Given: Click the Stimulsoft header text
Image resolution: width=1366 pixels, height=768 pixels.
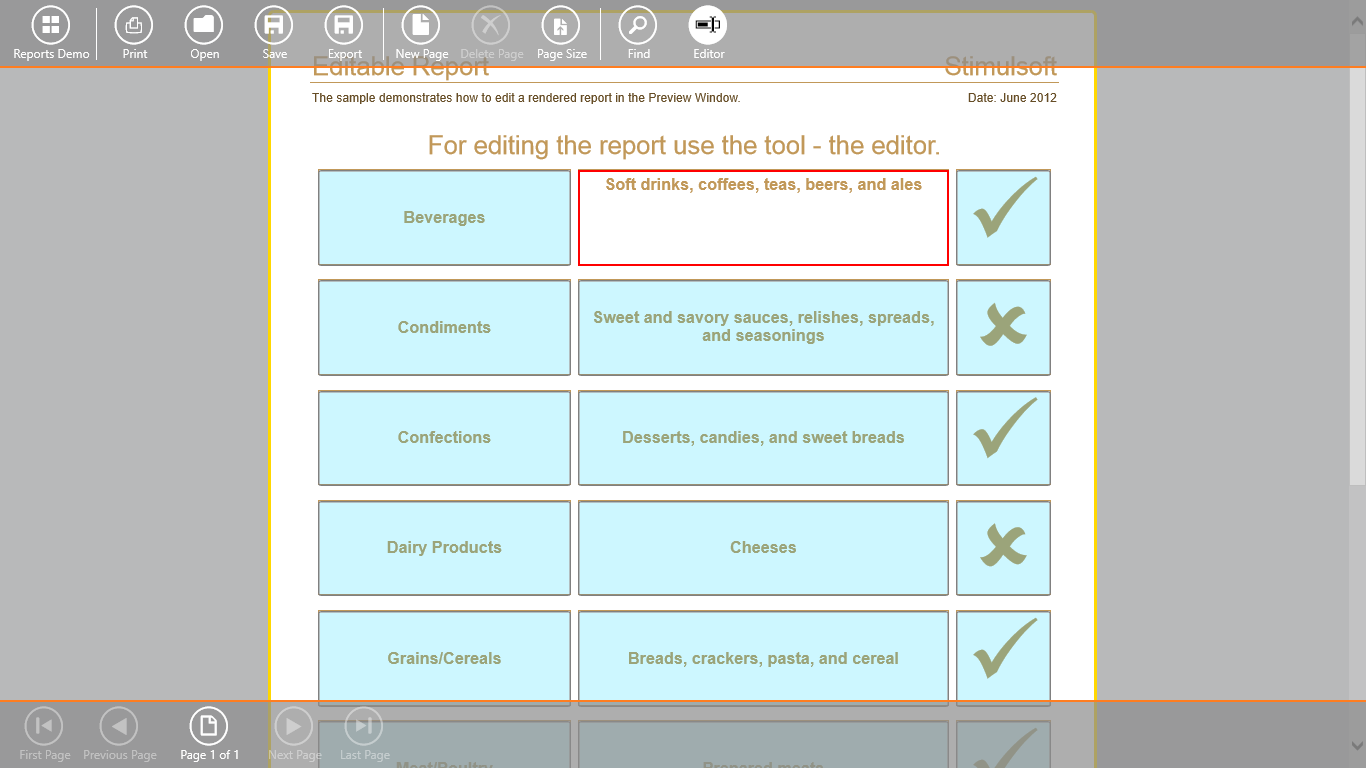Looking at the screenshot, I should click(1000, 67).
